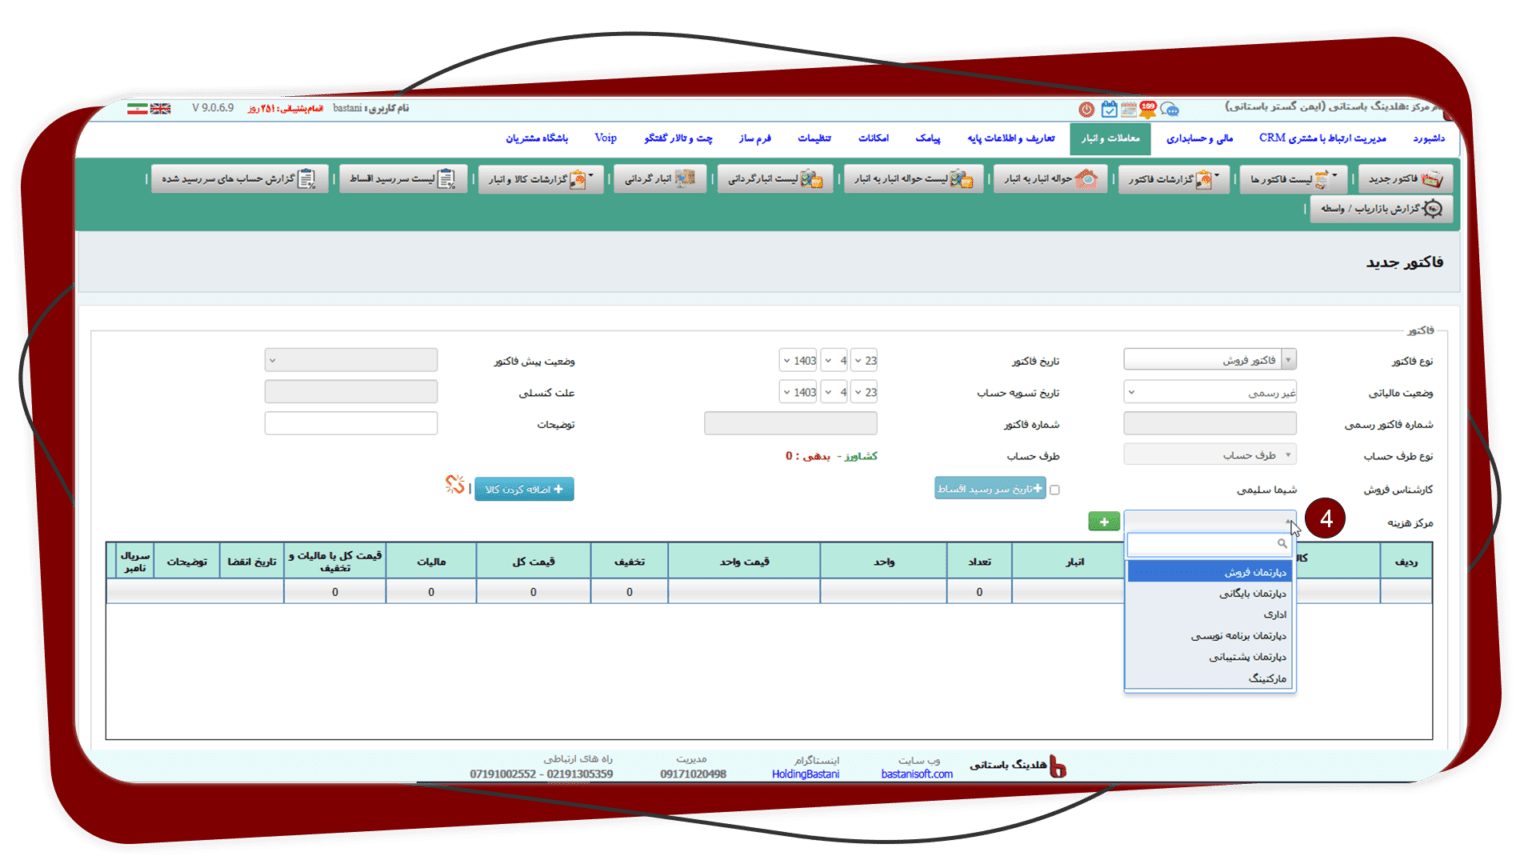Open مدیریت ارتباط با مشتری CRM tab
This screenshot has width=1536, height=864.
pyautogui.click(x=1323, y=139)
